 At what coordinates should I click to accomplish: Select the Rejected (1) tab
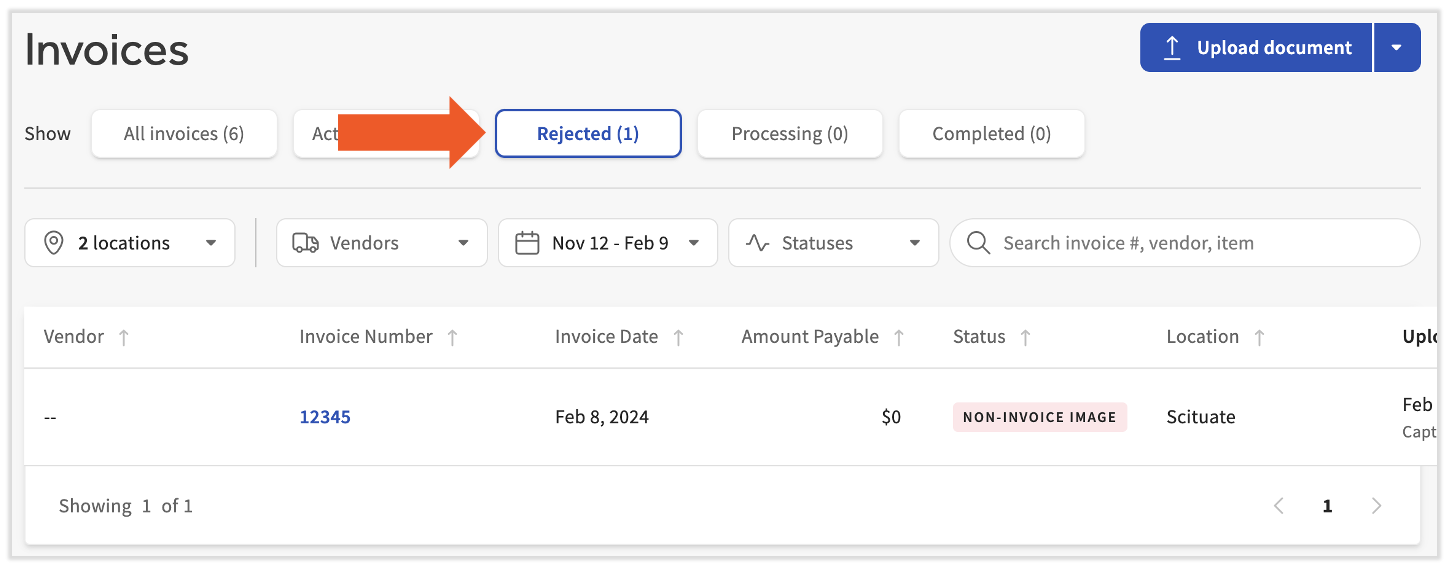point(588,134)
